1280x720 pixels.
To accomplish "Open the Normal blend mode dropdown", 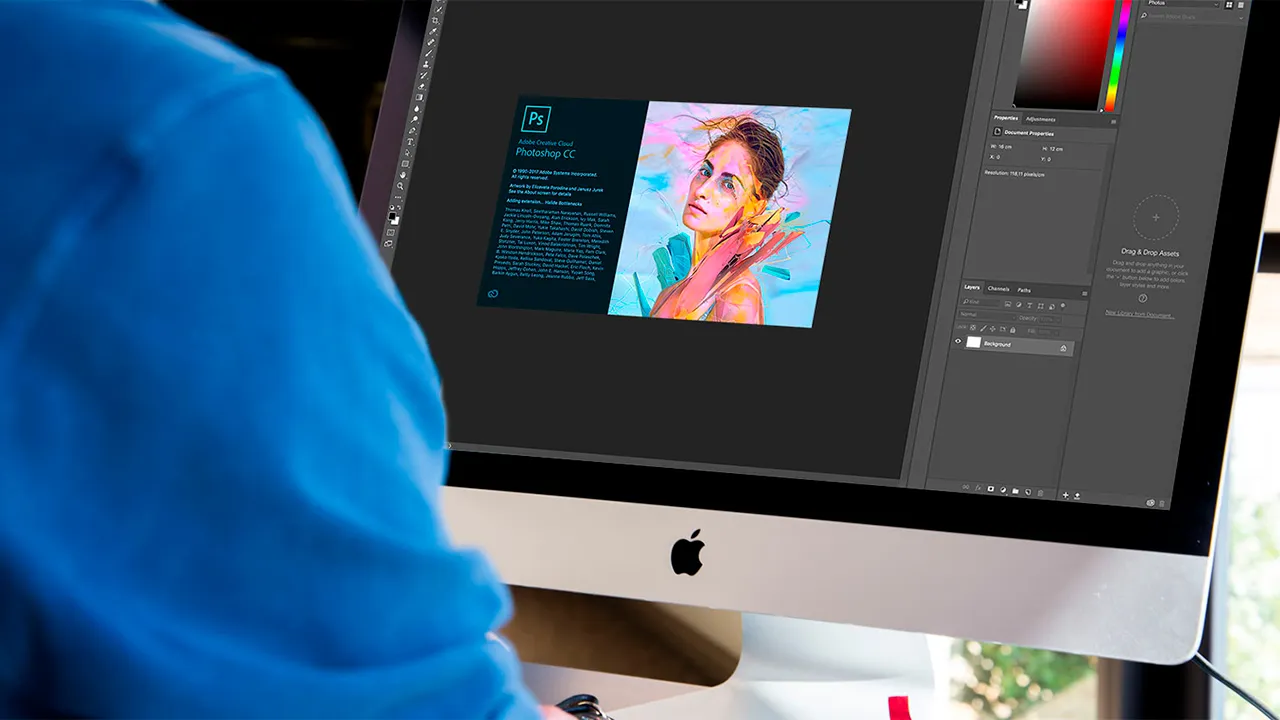I will coord(987,316).
